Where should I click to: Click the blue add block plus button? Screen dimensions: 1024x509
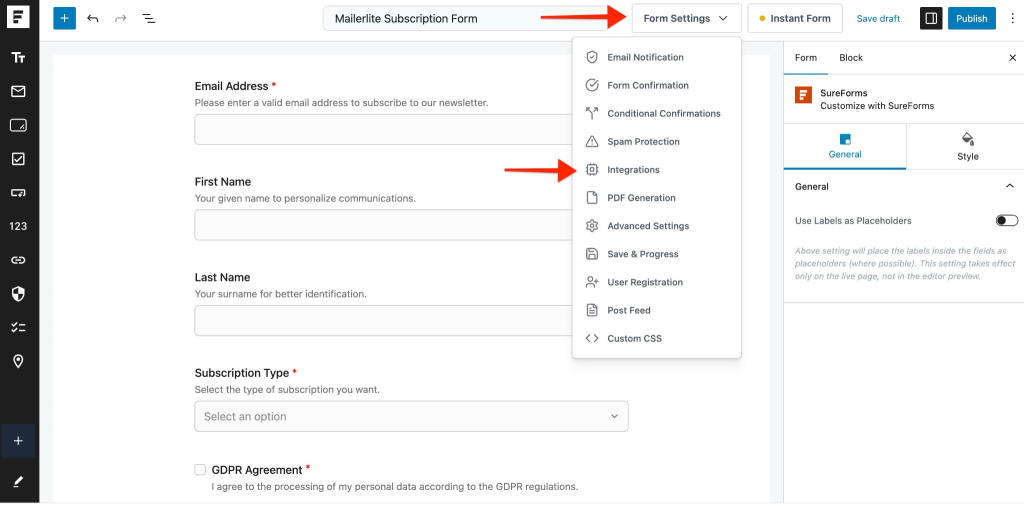pyautogui.click(x=64, y=18)
